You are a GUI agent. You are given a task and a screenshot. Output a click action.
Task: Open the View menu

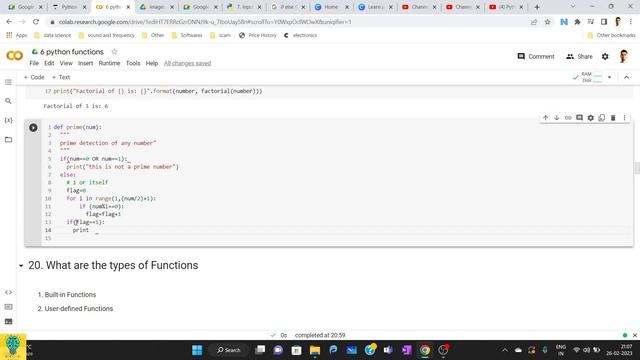pos(66,63)
